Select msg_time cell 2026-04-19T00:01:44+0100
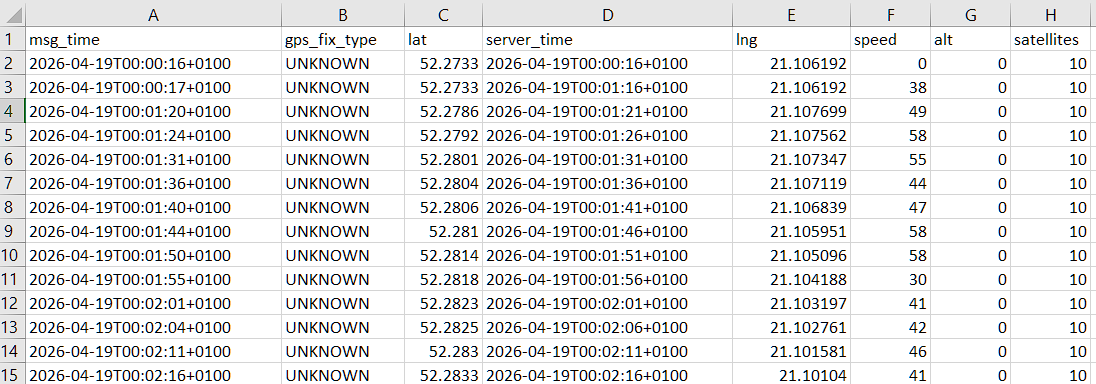This screenshot has width=1096, height=384. [153, 231]
